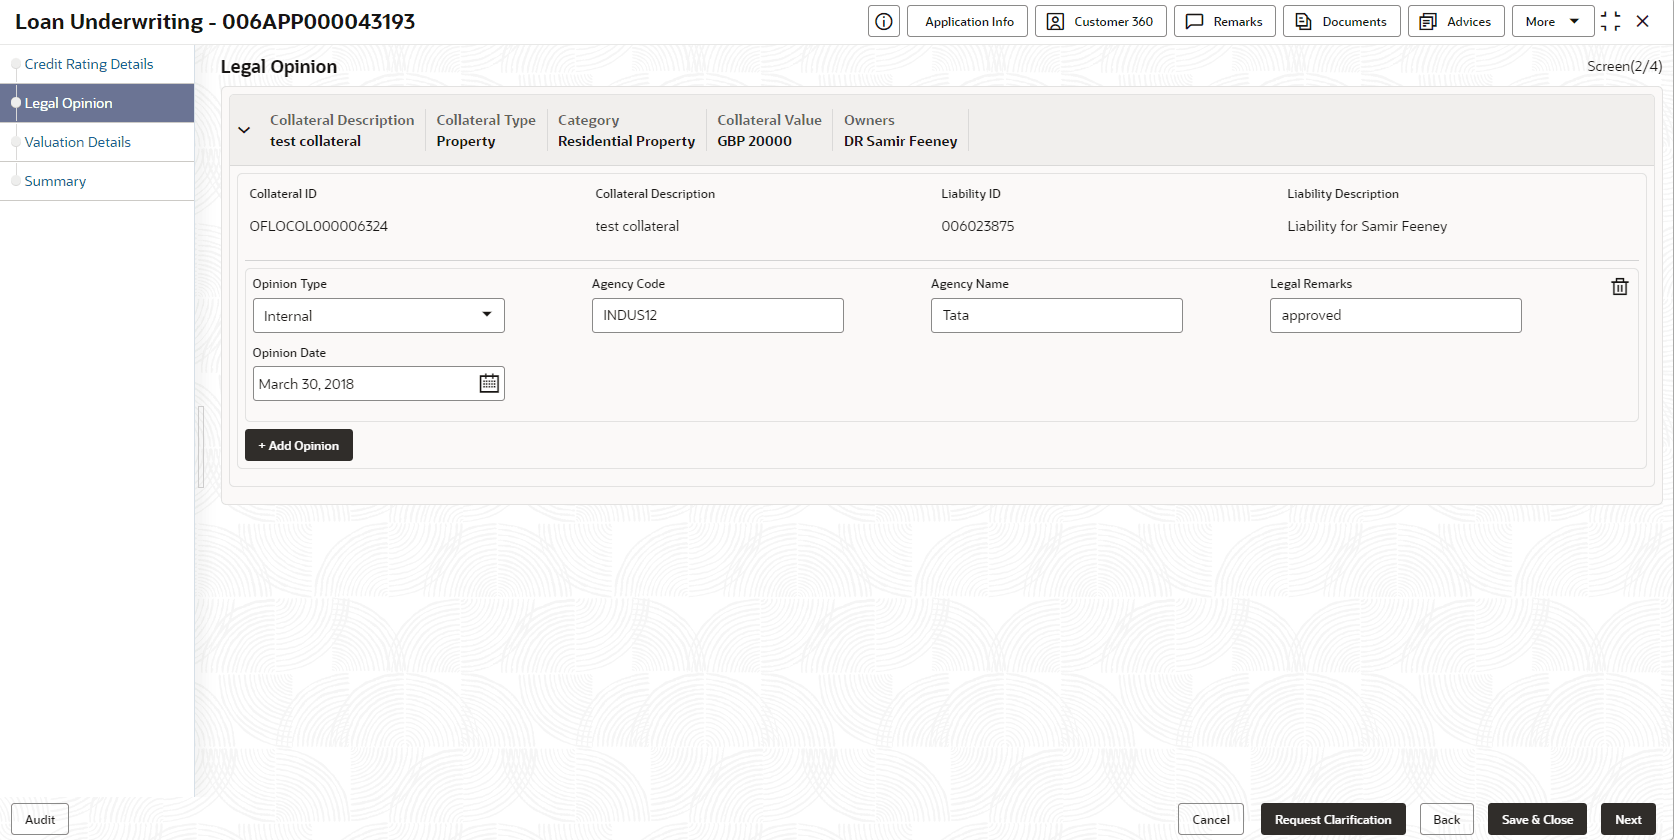
Task: Expand the More dropdown menu
Action: (x=1552, y=21)
